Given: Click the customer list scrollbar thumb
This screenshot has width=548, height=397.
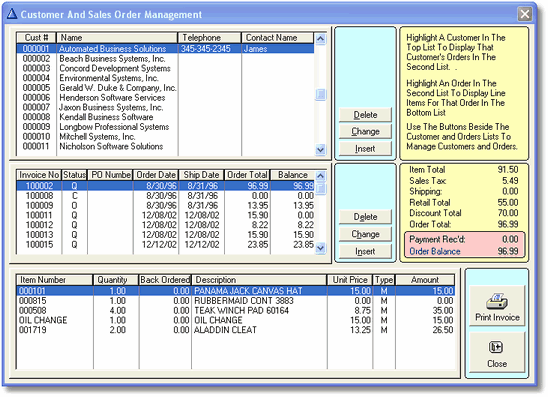Looking at the screenshot, I should [x=320, y=94].
